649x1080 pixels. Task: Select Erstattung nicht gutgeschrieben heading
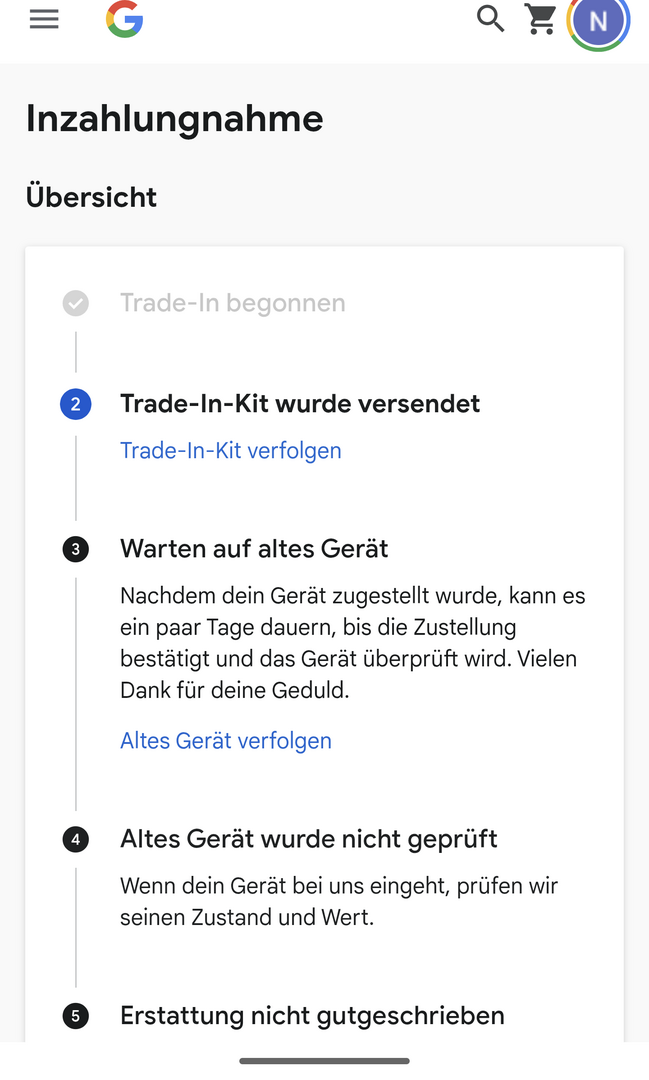(x=312, y=1017)
